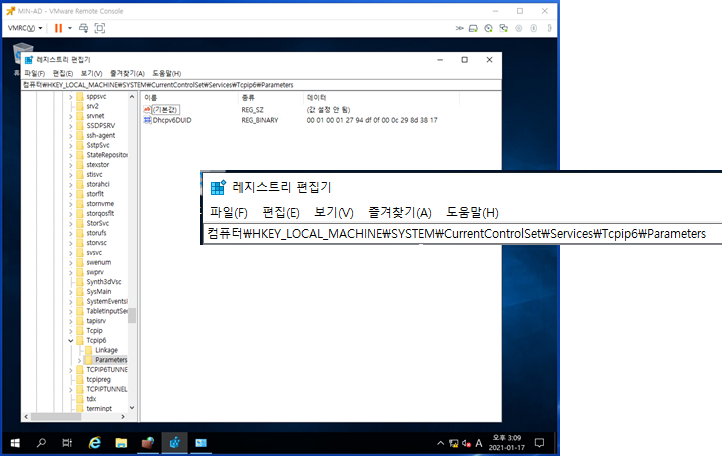This screenshot has width=722, height=456.
Task: Click the string value icon beside (기본값)
Action: [x=147, y=110]
